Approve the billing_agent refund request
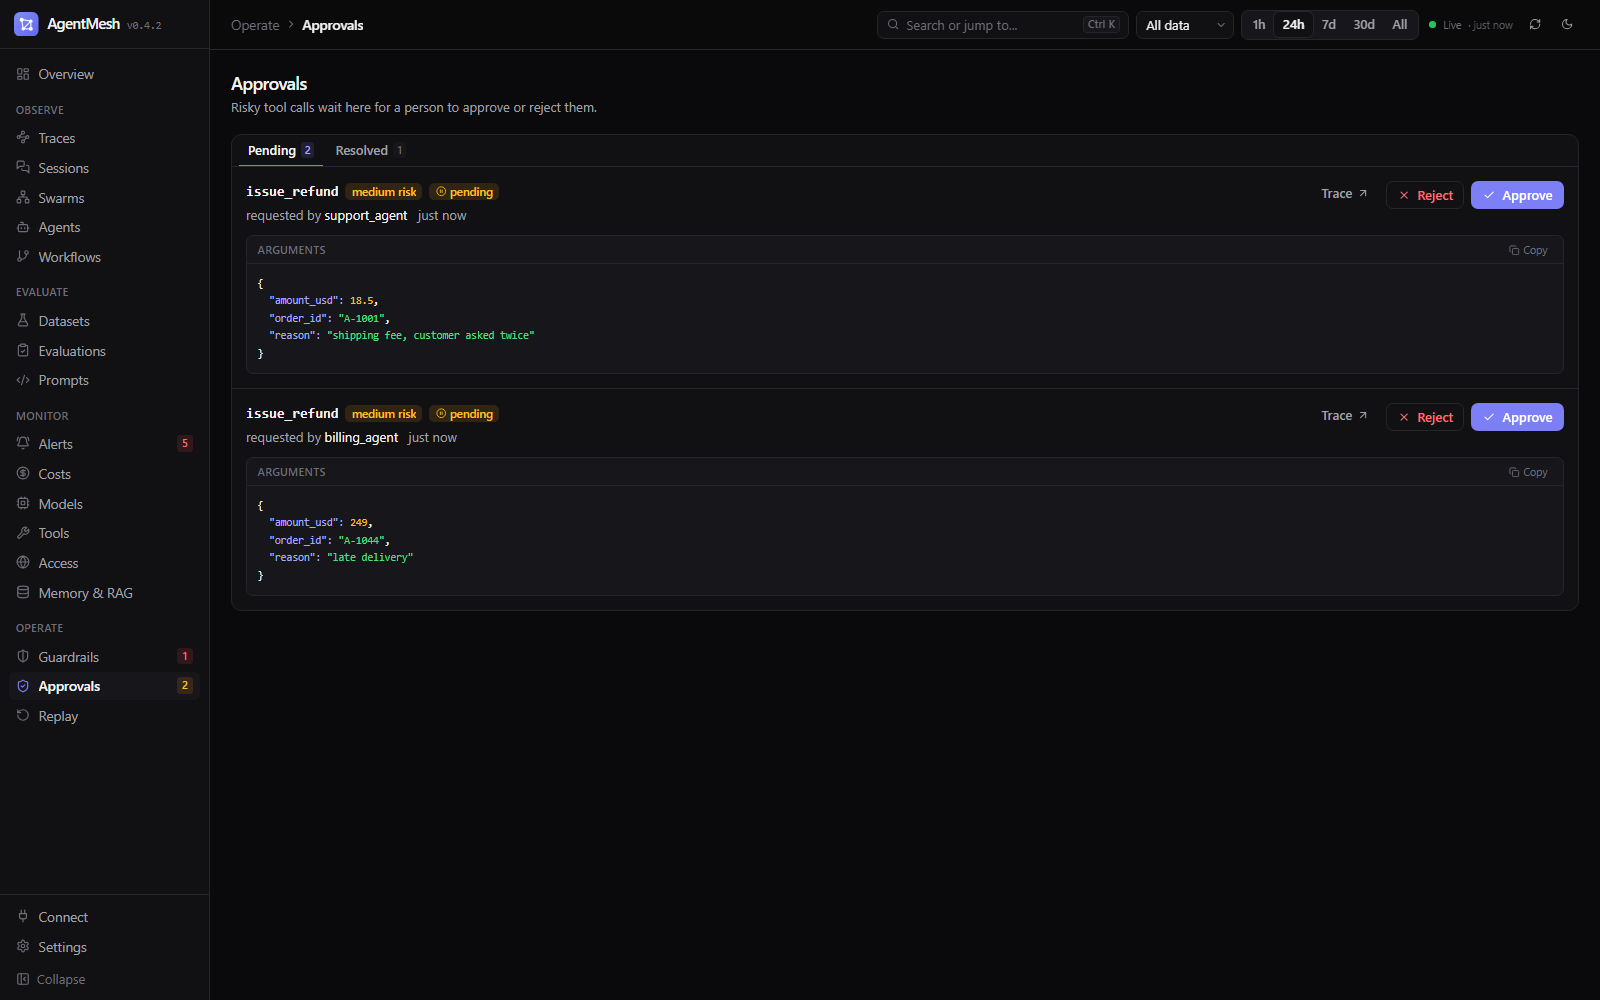 click(x=1517, y=417)
